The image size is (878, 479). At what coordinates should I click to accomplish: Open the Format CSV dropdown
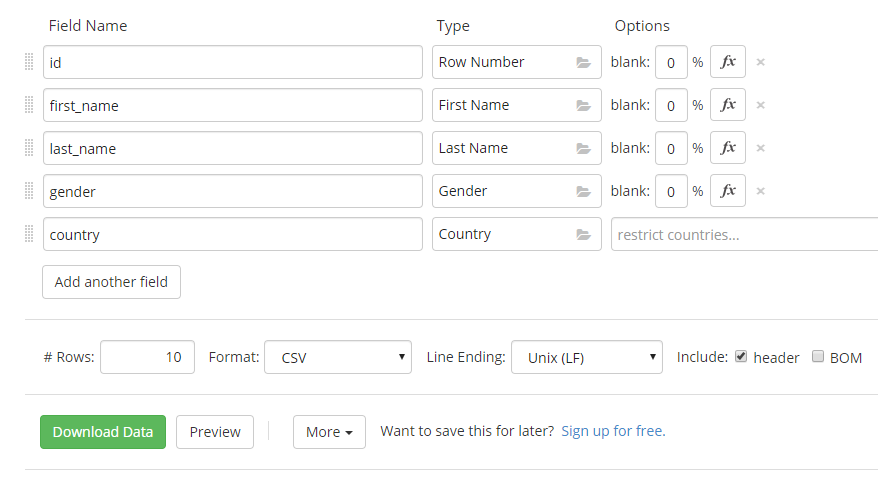coord(337,357)
